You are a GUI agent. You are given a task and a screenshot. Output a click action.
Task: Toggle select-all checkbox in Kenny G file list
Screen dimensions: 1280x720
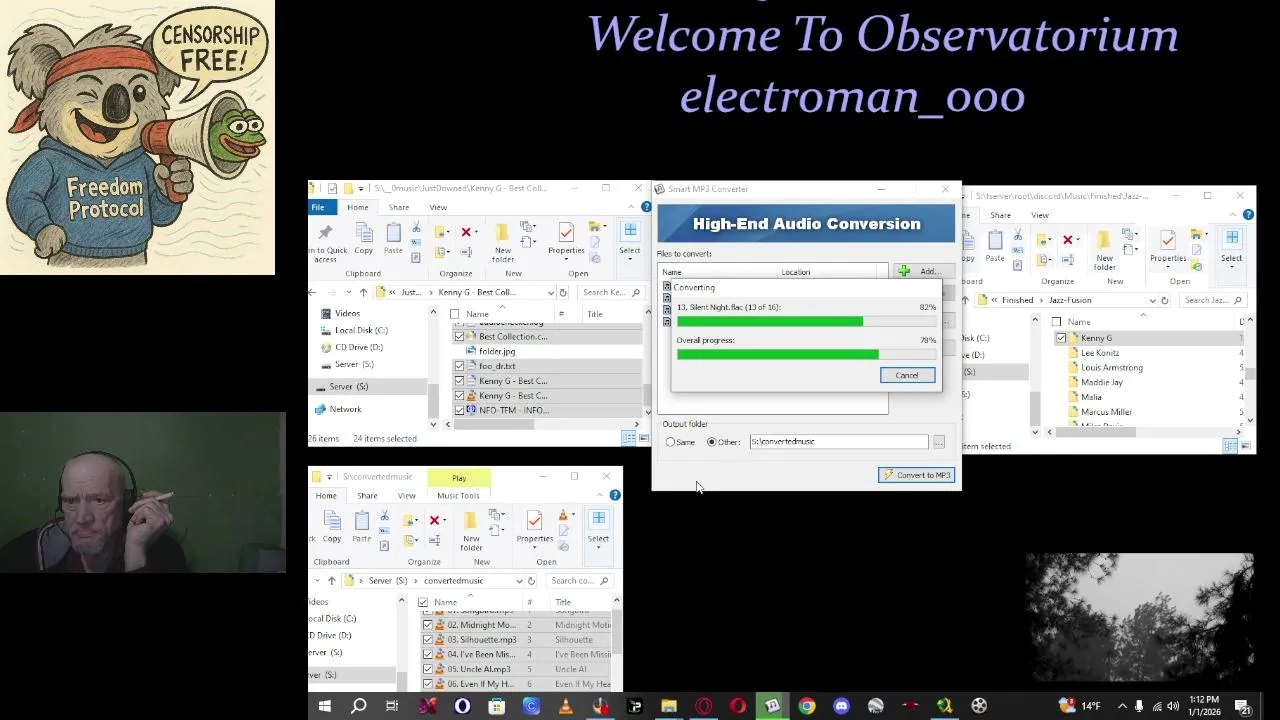click(x=455, y=314)
